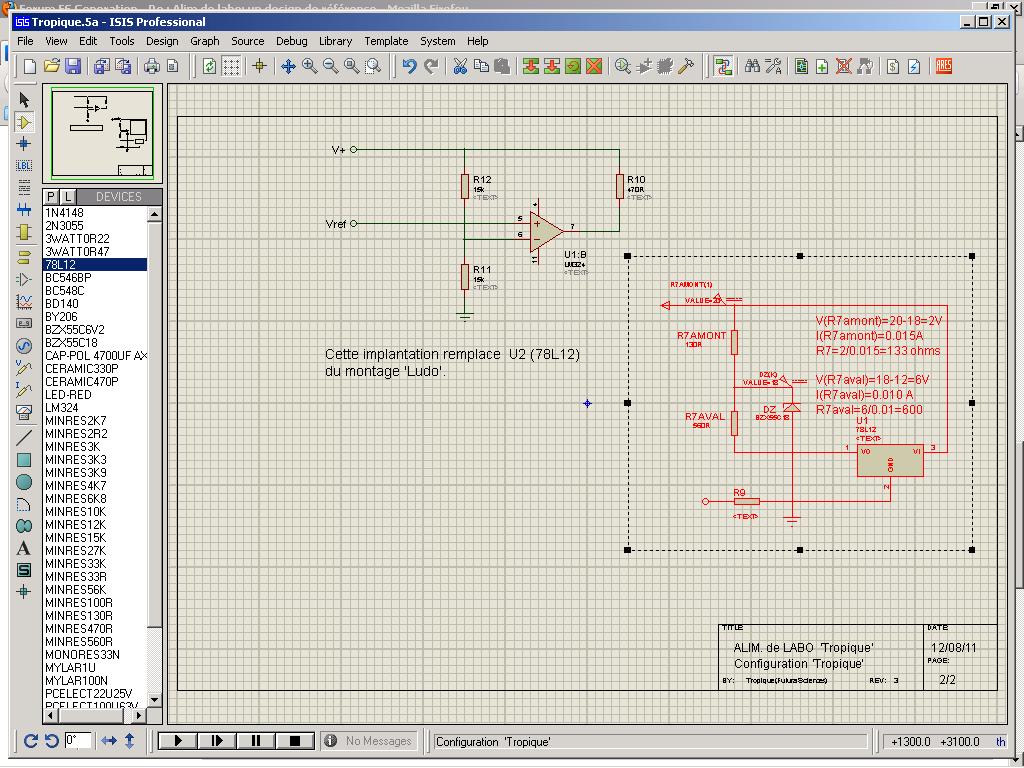
Task: Toggle the wire auto-router button
Action: click(x=723, y=66)
